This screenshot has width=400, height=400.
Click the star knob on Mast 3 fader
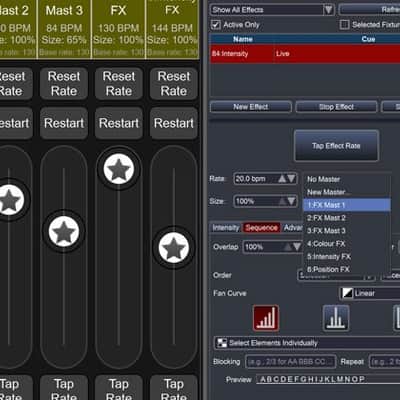[64, 231]
